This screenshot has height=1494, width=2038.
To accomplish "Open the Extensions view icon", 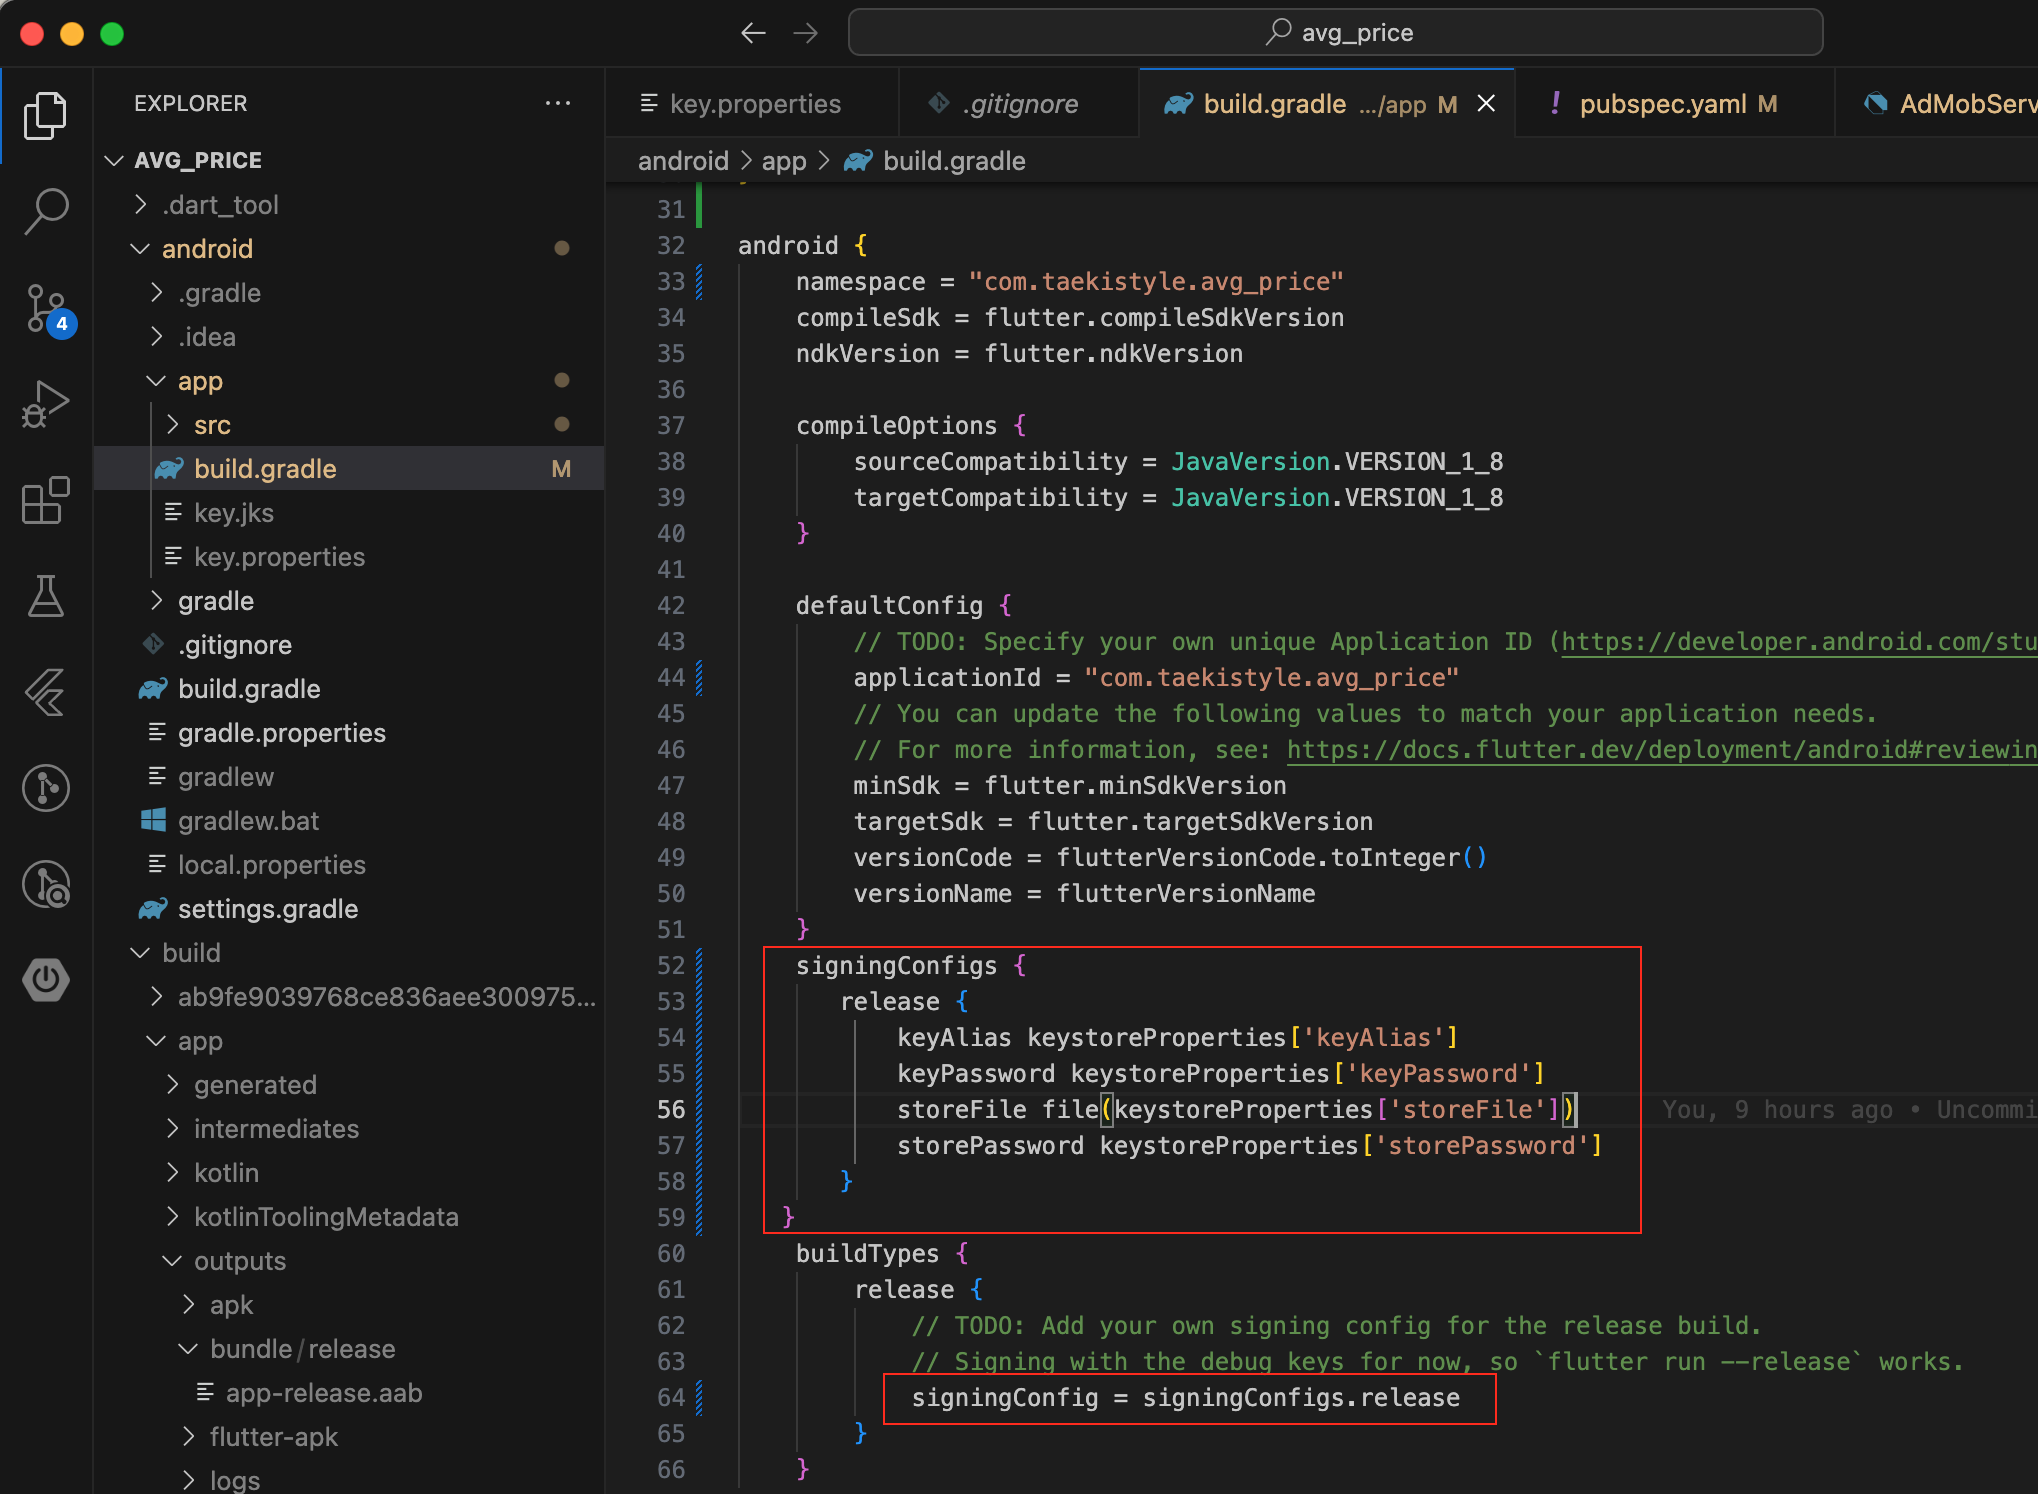I will coord(46,500).
